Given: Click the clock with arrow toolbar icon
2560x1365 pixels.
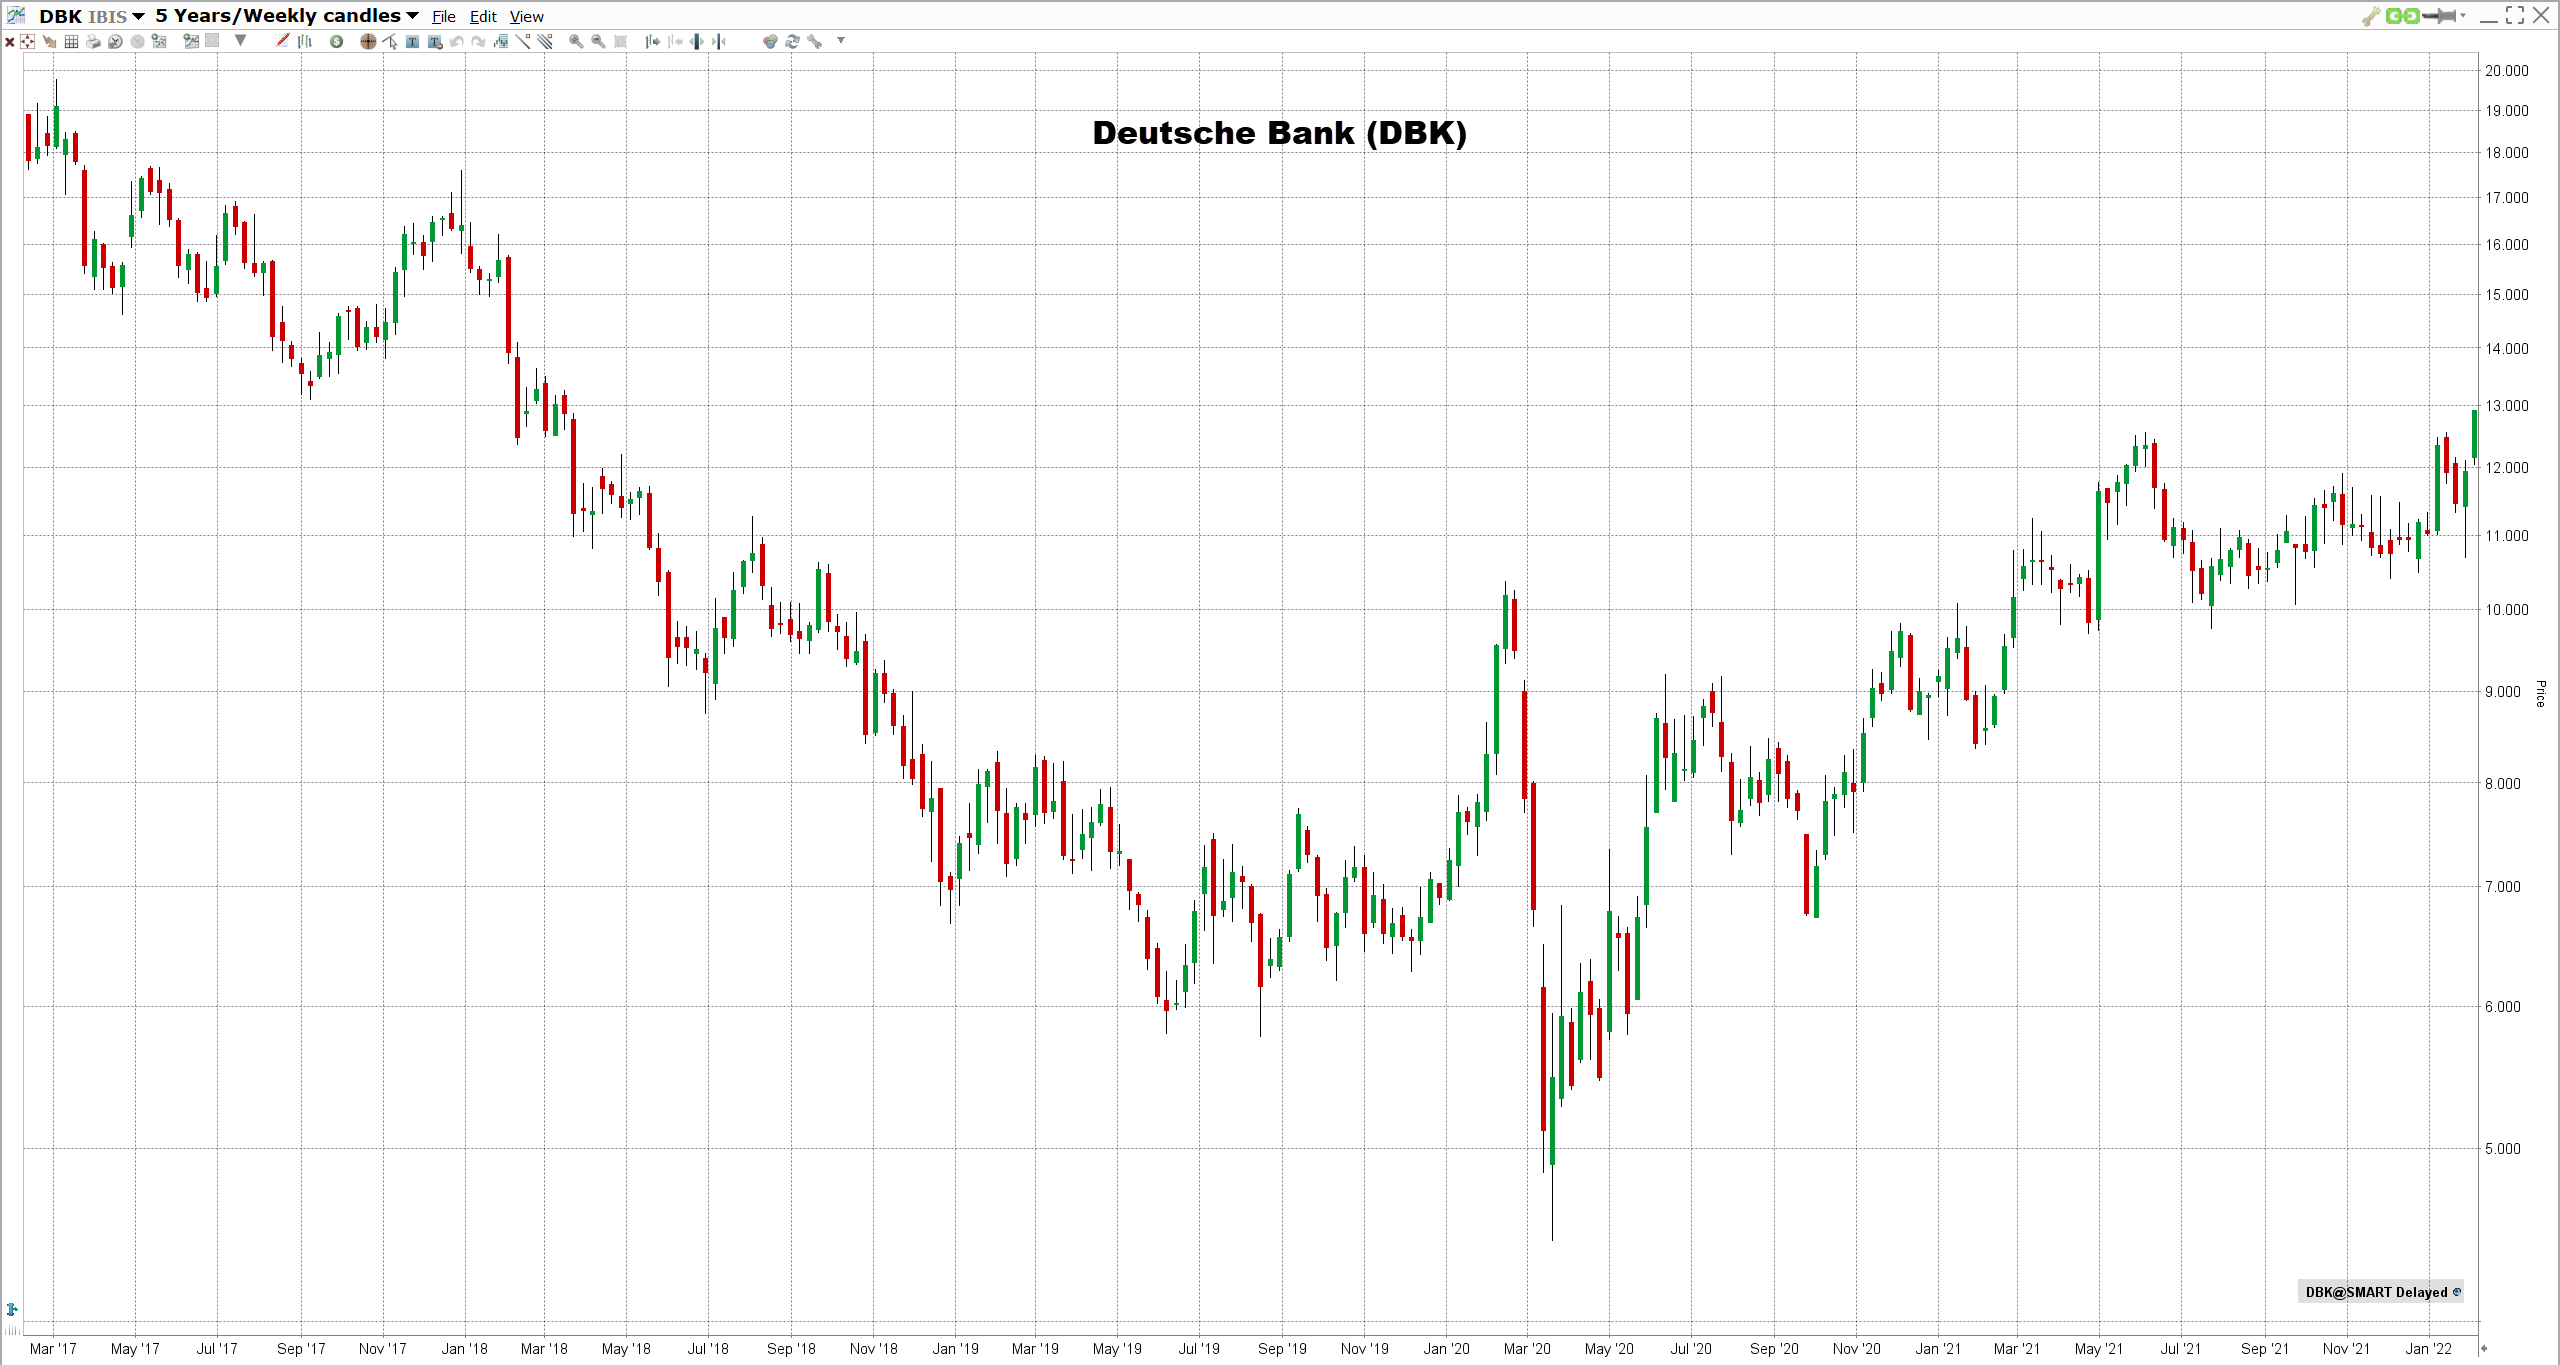Looking at the screenshot, I should click(x=115, y=41).
